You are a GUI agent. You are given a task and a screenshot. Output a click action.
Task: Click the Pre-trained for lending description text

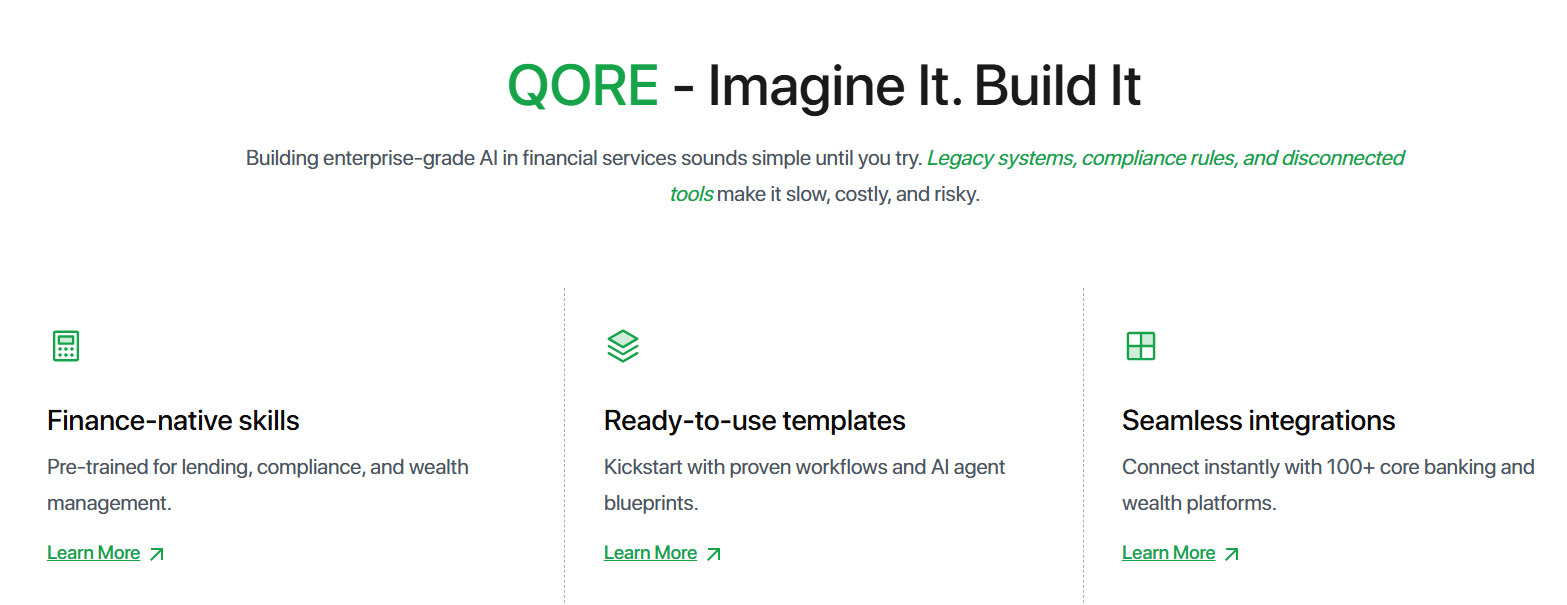coord(258,484)
